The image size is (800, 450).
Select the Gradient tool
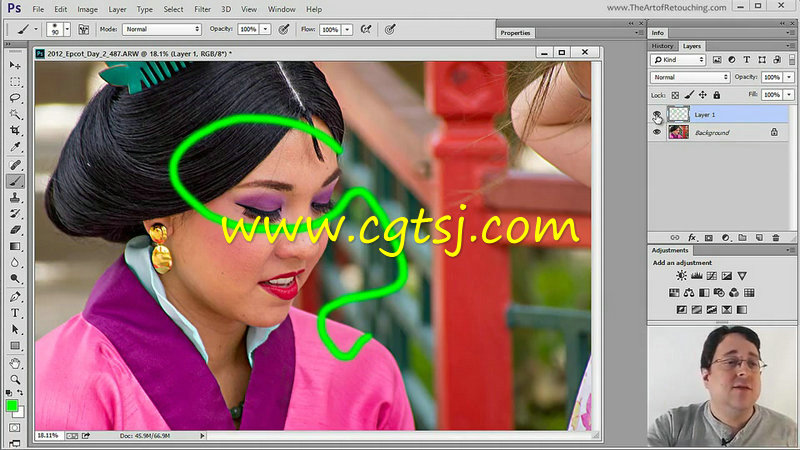coord(15,246)
